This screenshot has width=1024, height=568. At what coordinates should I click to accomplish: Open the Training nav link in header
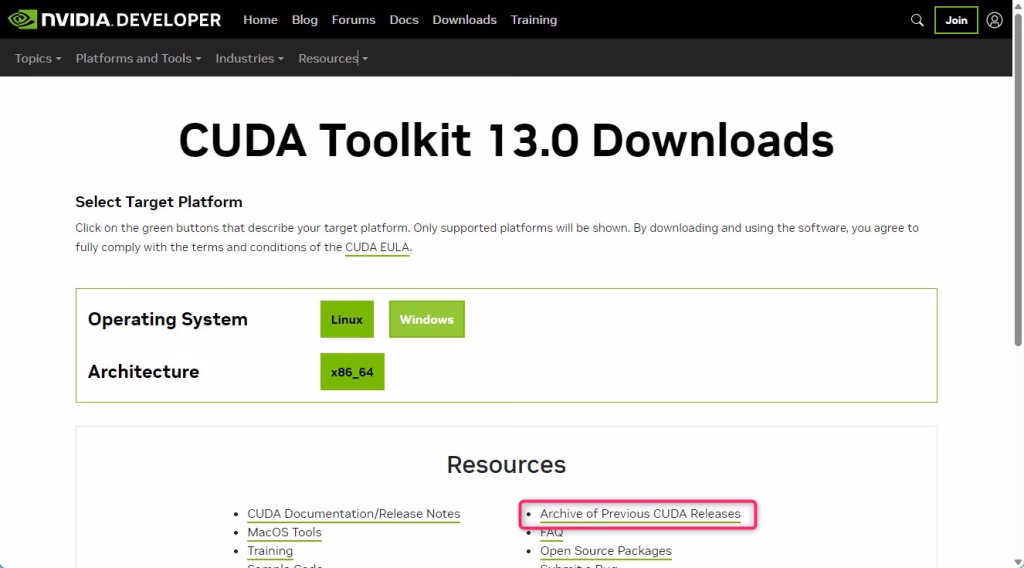[x=534, y=20]
